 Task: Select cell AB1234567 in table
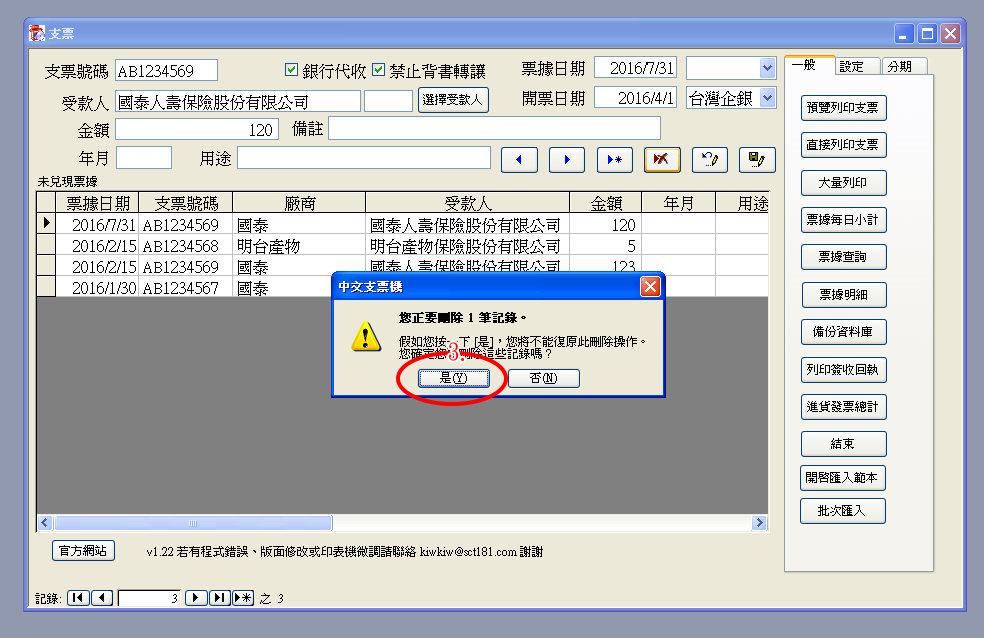pyautogui.click(x=185, y=287)
